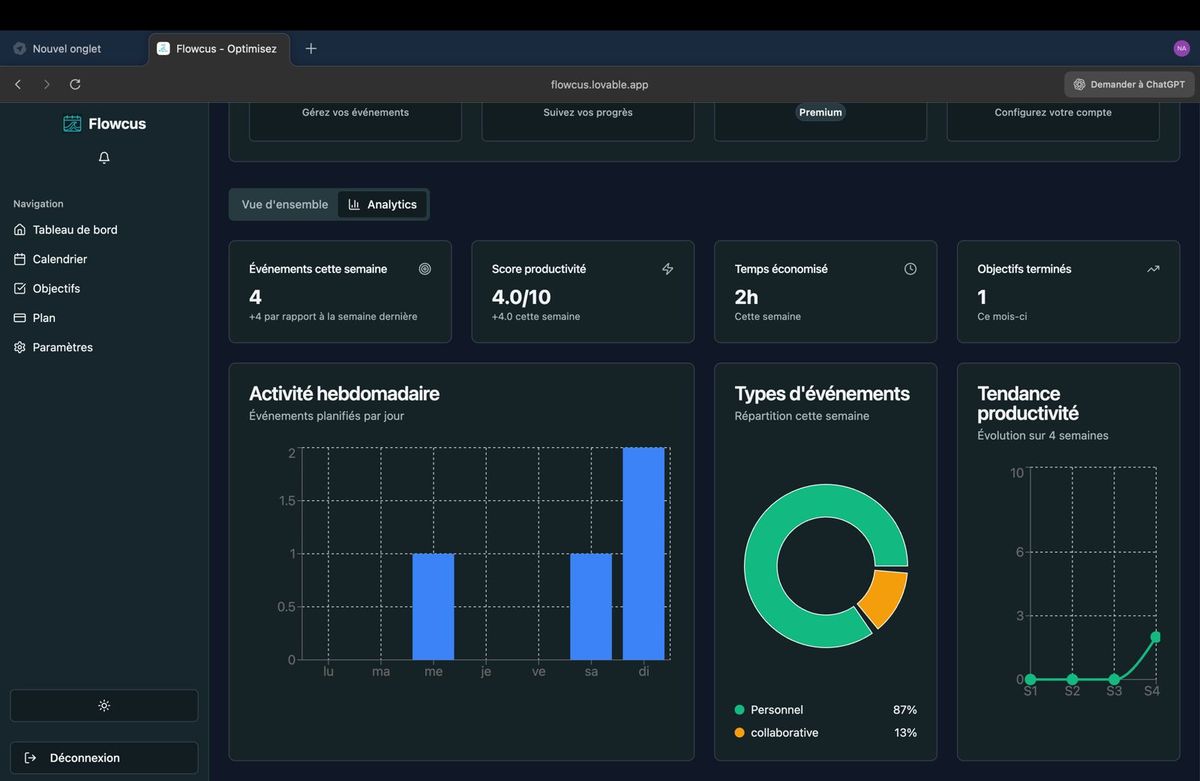The width and height of the screenshot is (1200, 781).
Task: Select the Analytics tab label
Action: coord(392,204)
